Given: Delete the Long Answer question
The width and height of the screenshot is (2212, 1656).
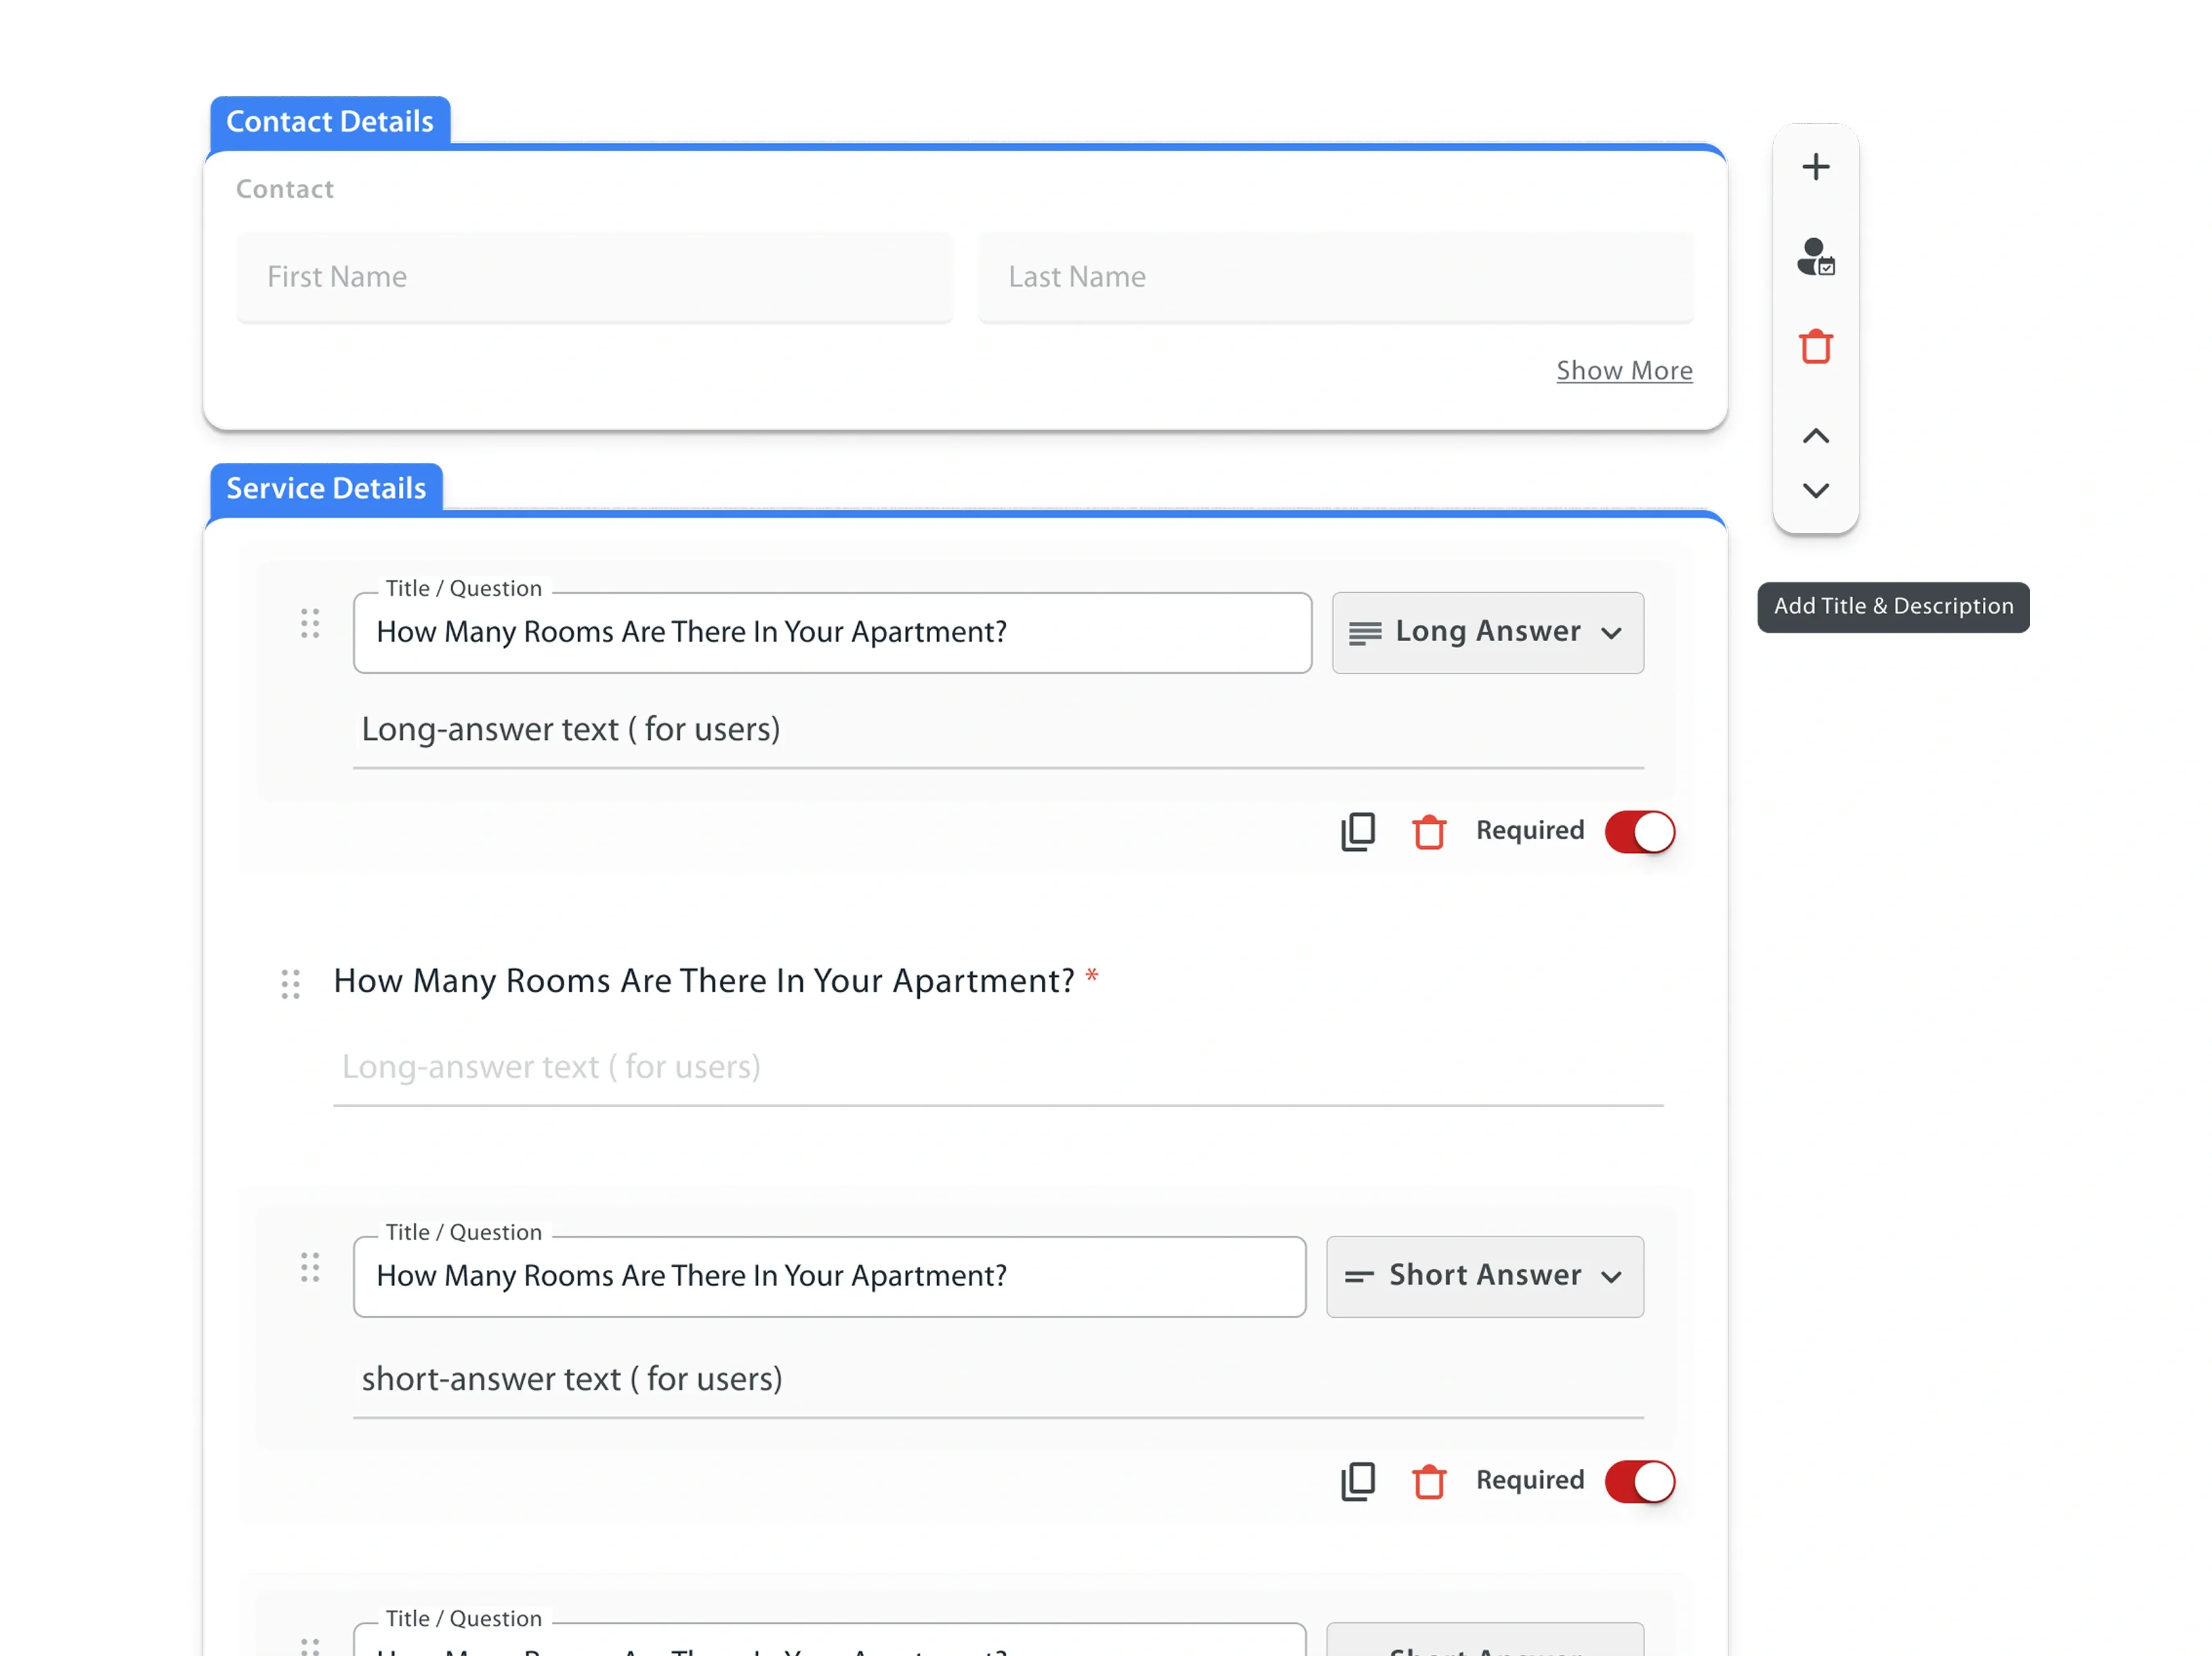Looking at the screenshot, I should pos(1428,831).
